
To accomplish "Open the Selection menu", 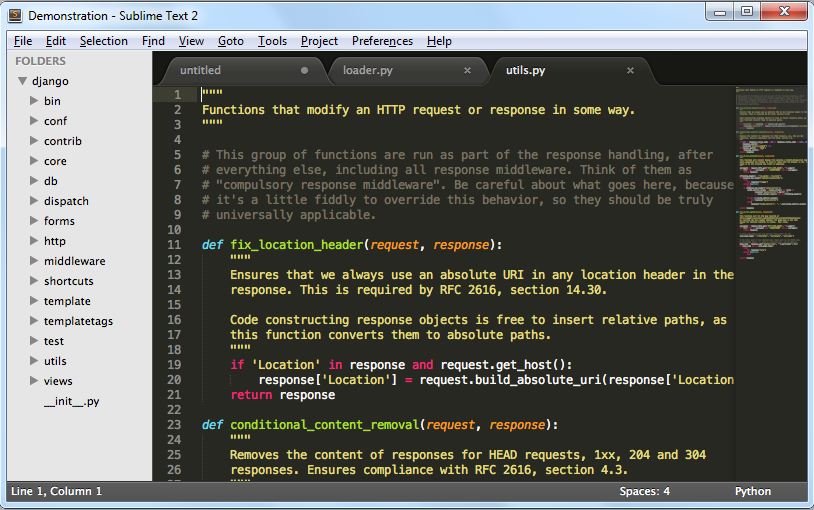I will pos(103,41).
